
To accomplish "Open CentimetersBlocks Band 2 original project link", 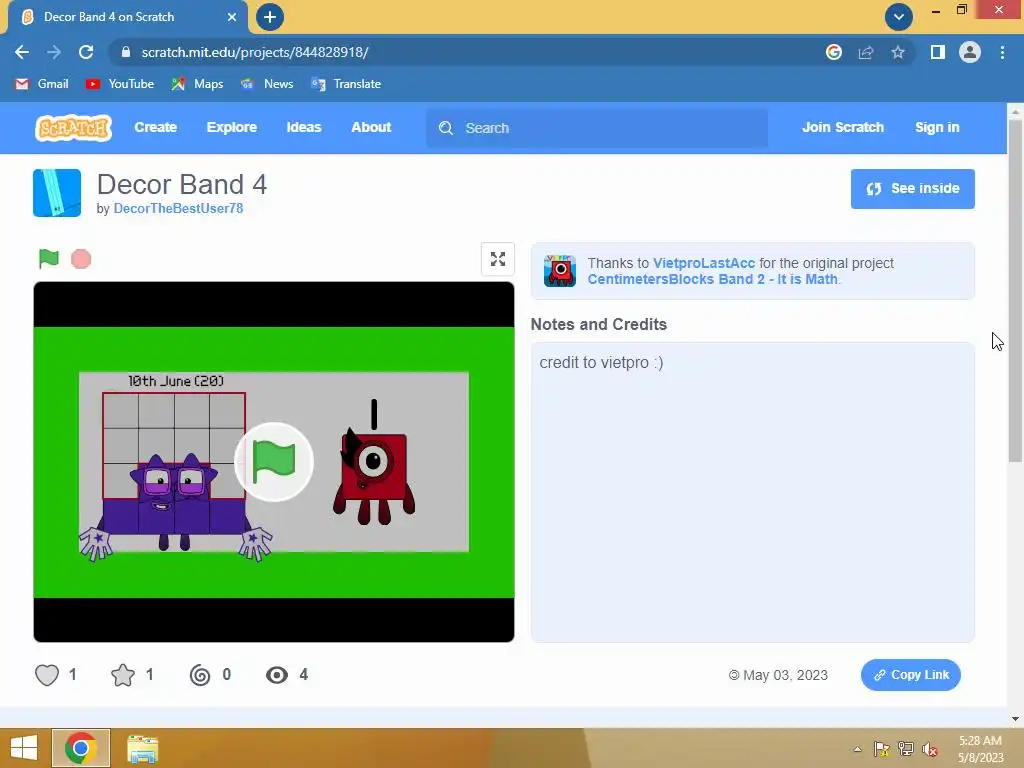I will coord(712,280).
